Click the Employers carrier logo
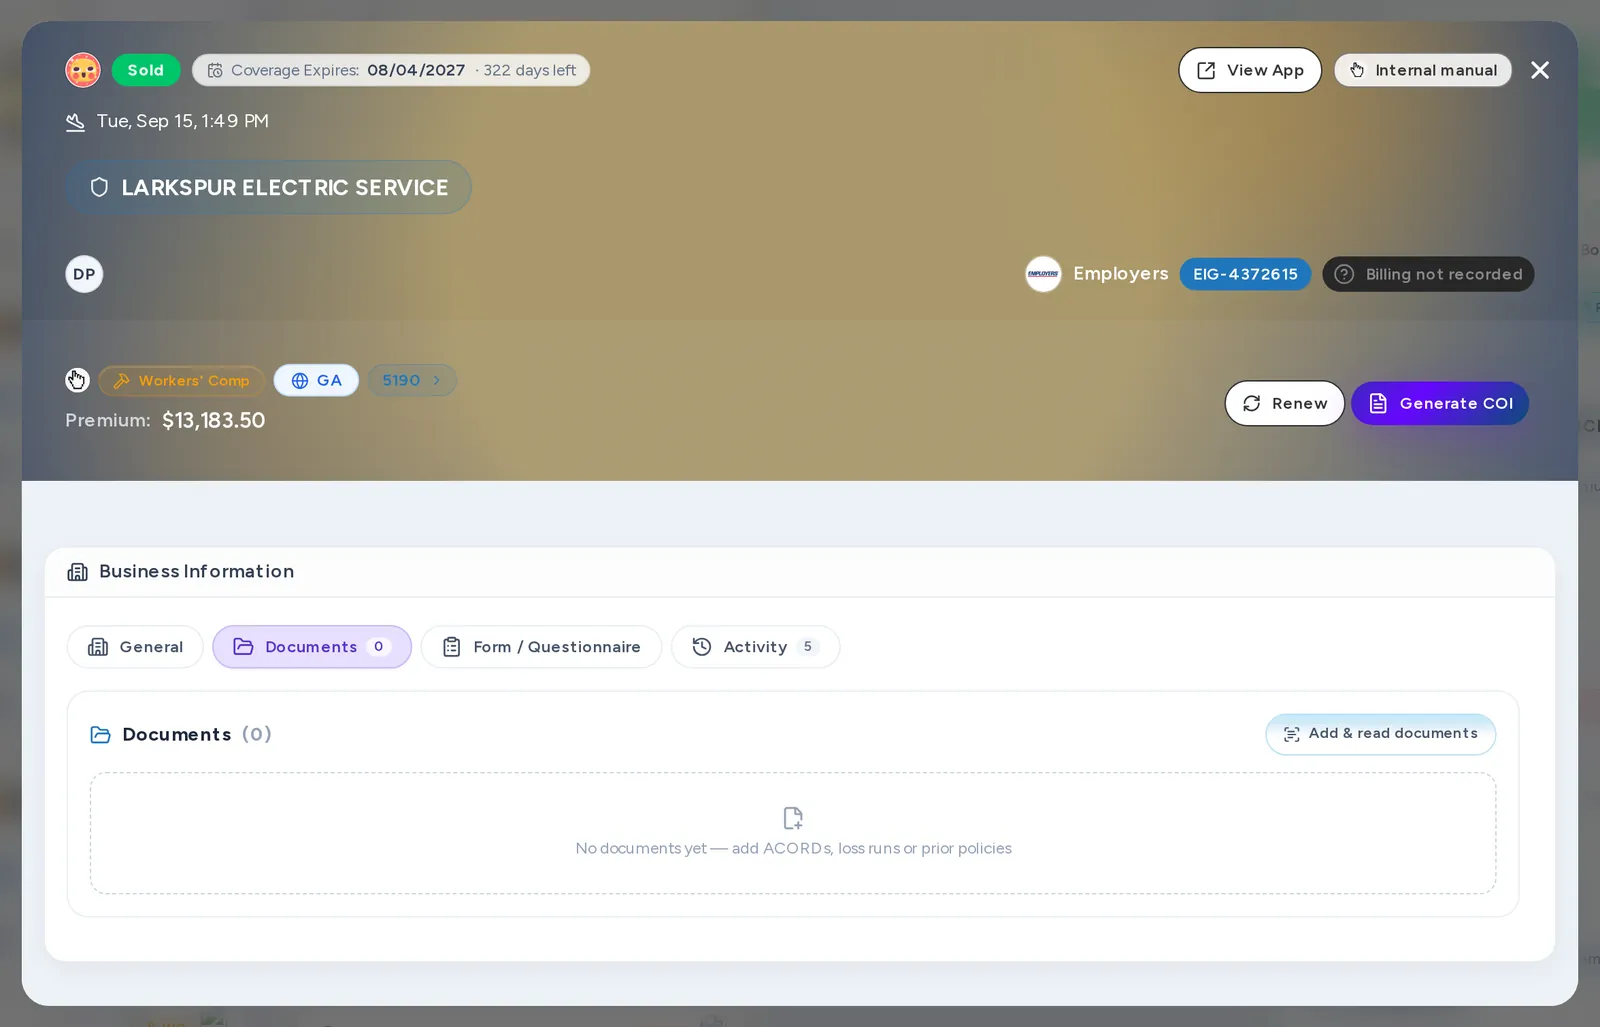This screenshot has height=1027, width=1600. 1043,274
